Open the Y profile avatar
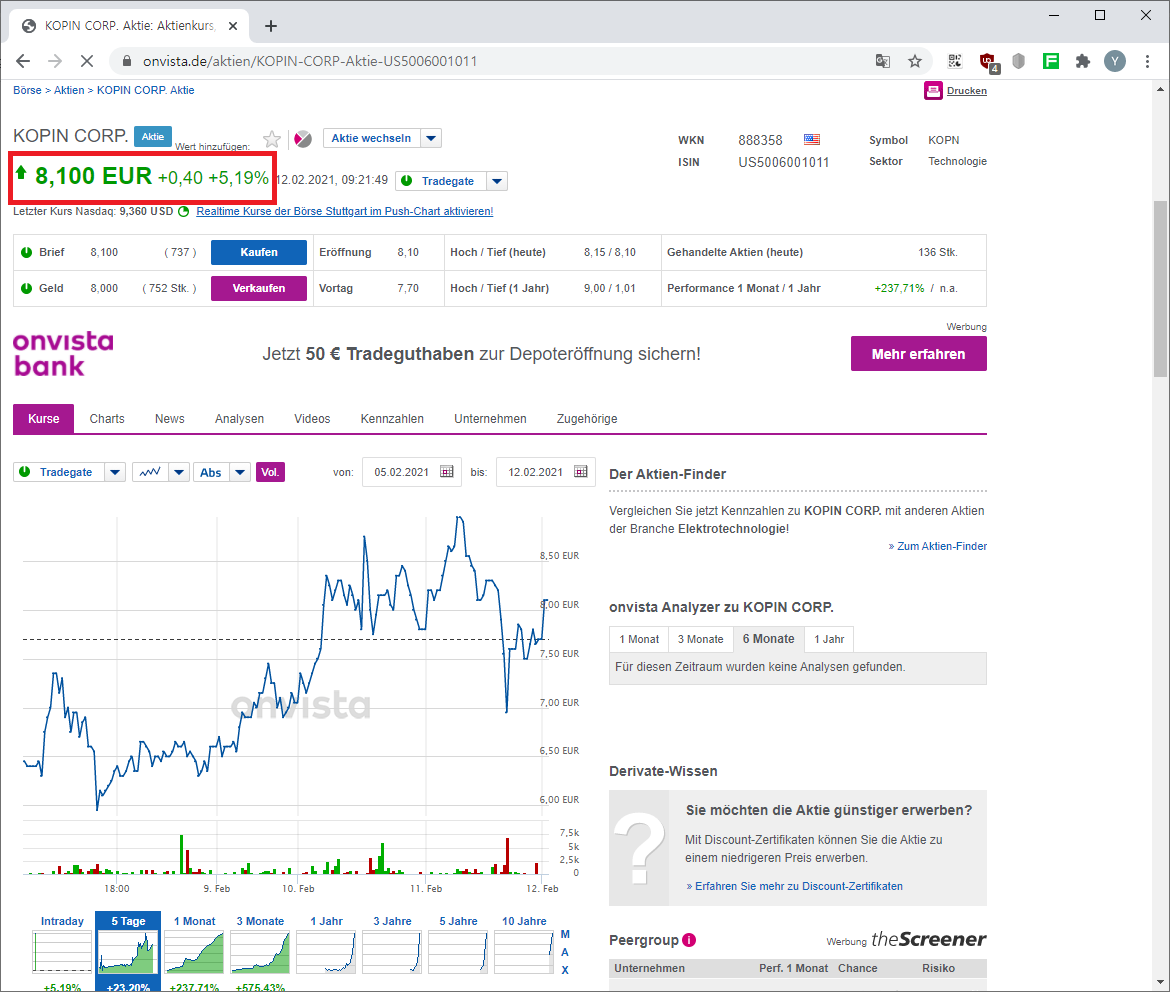 (1115, 61)
